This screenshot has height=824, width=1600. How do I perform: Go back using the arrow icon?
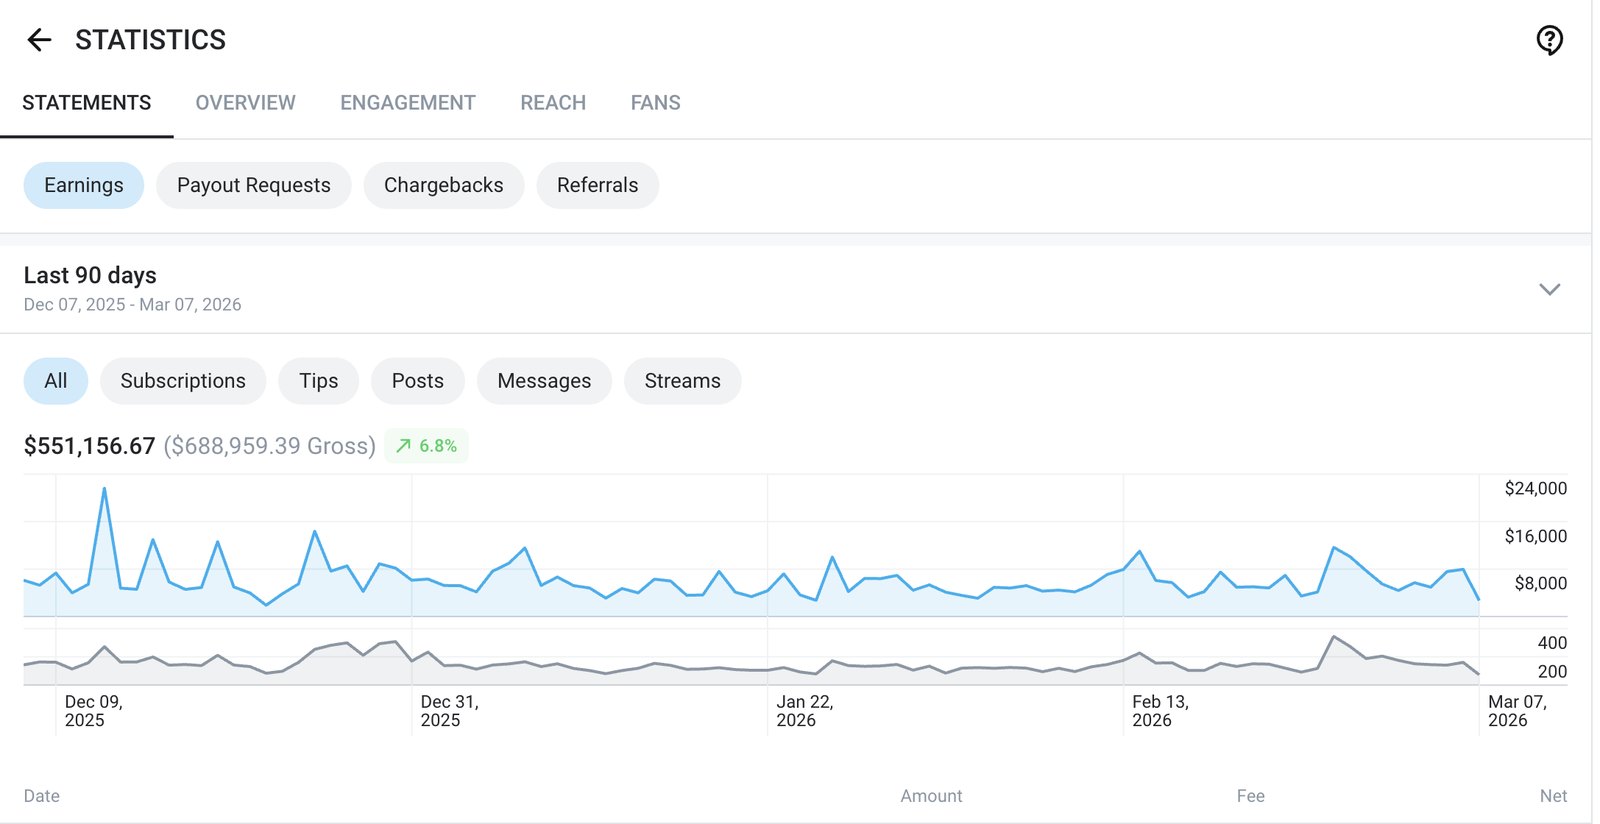pyautogui.click(x=39, y=40)
